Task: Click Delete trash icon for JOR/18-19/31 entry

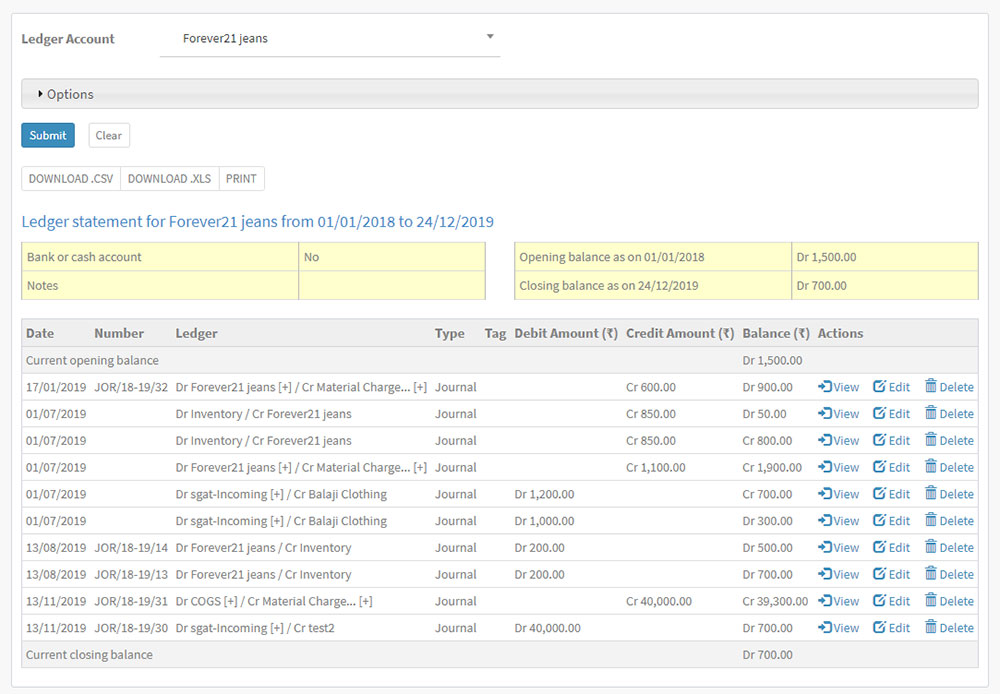Action: point(930,600)
